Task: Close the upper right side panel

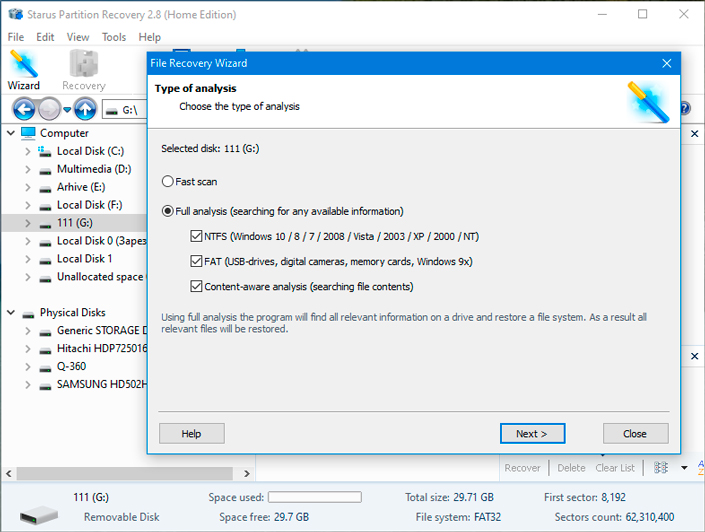Action: click(x=695, y=134)
